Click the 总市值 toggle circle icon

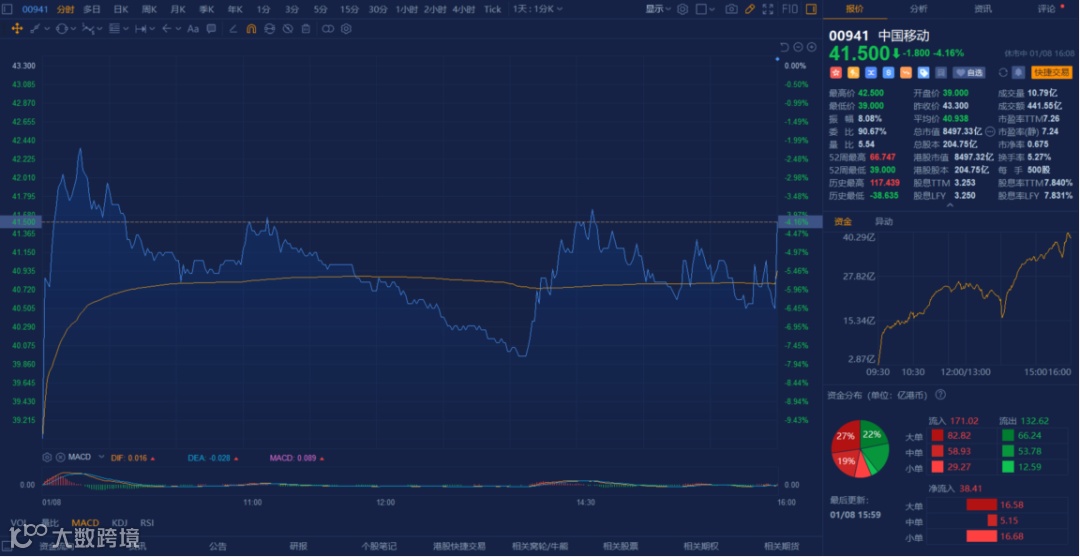990,131
